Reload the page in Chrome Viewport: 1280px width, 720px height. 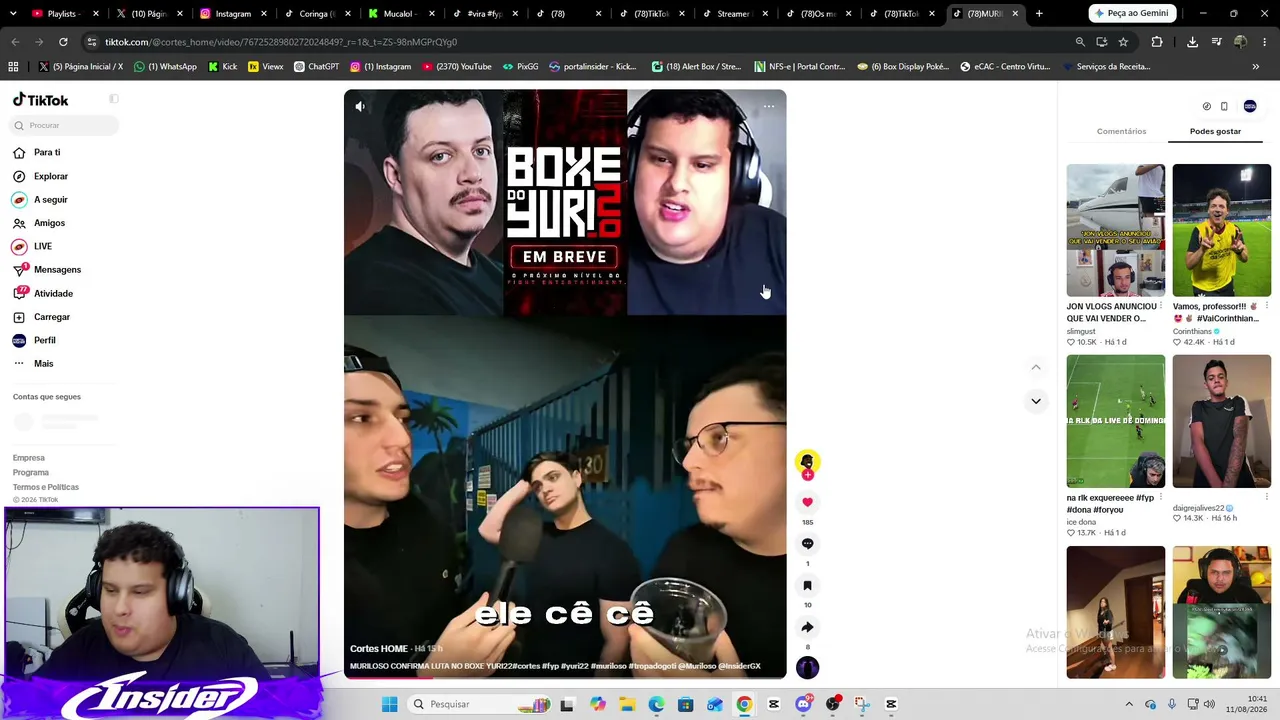click(x=63, y=42)
